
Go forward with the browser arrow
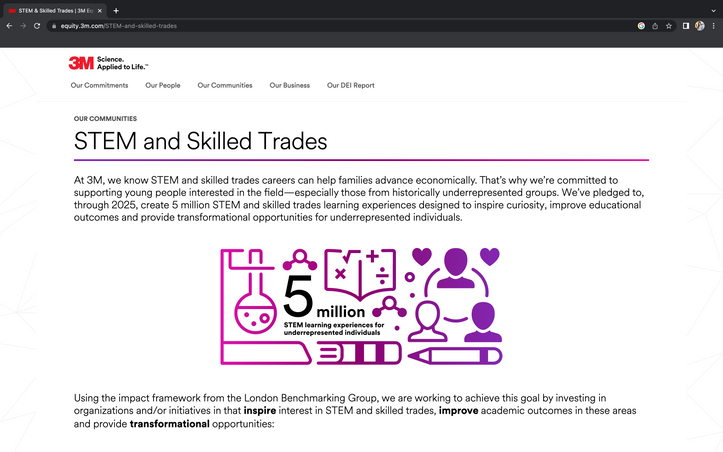(x=23, y=26)
